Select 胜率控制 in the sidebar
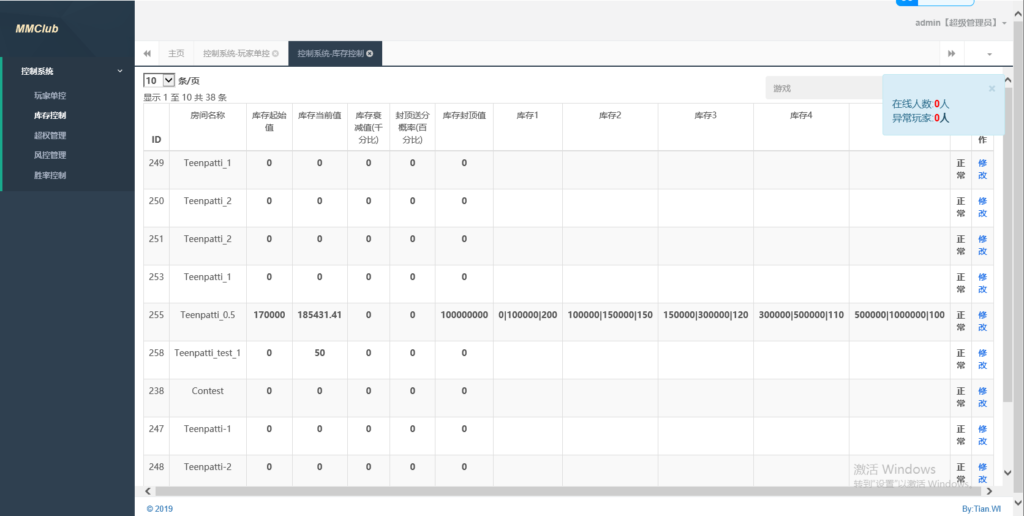 click(x=50, y=175)
